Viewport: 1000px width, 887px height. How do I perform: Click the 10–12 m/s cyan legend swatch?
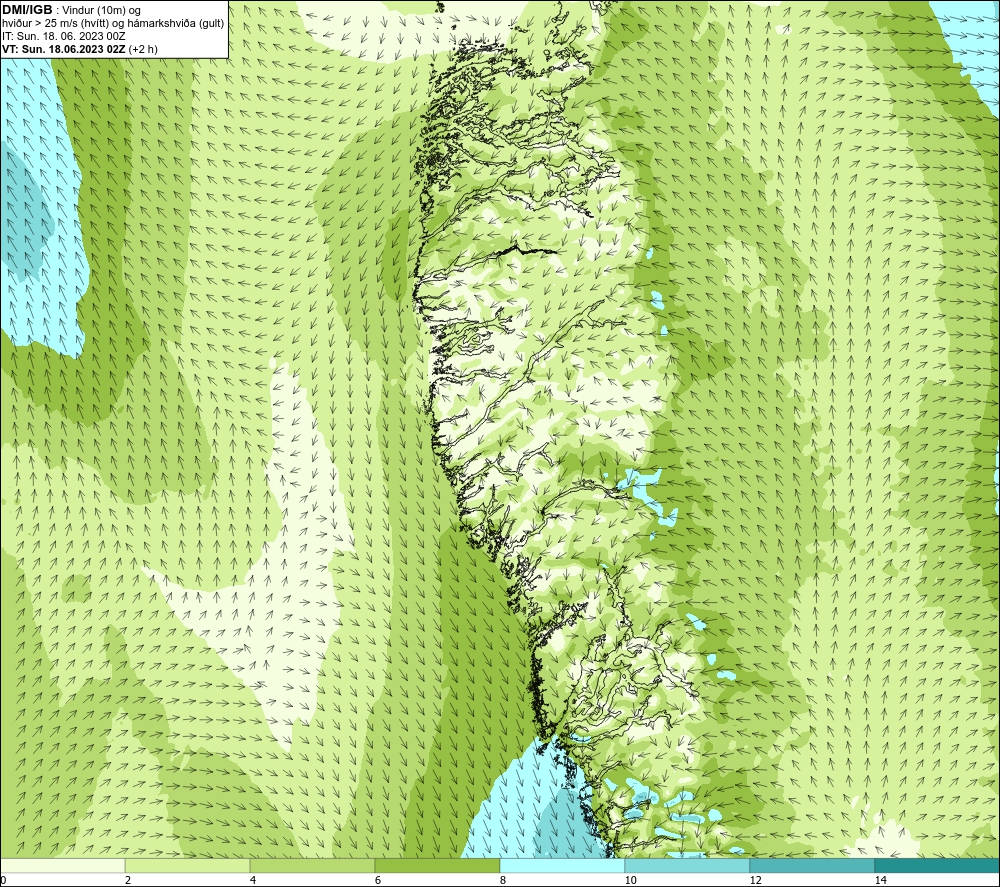[x=688, y=866]
